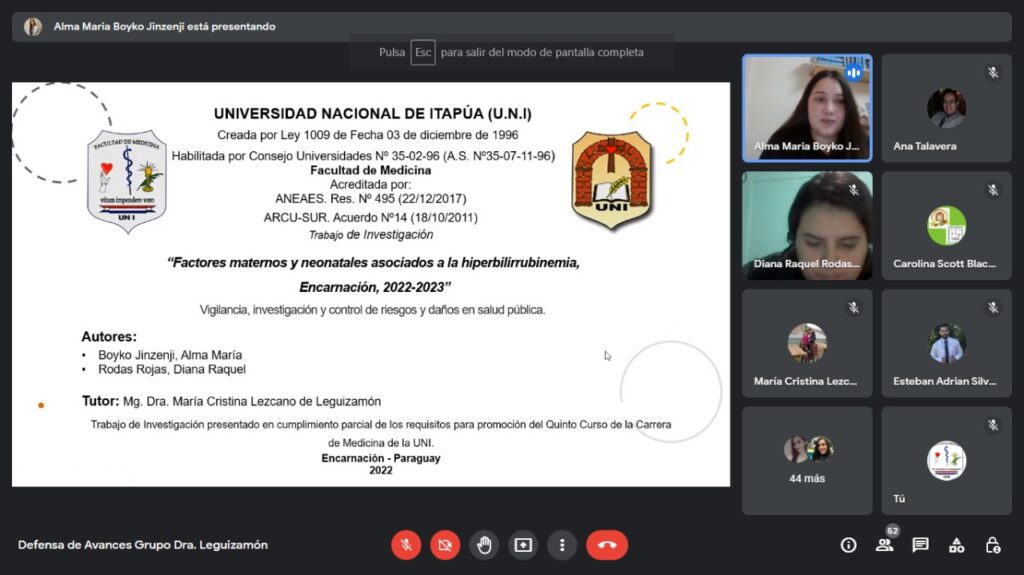Show the participants list panel

[x=884, y=545]
